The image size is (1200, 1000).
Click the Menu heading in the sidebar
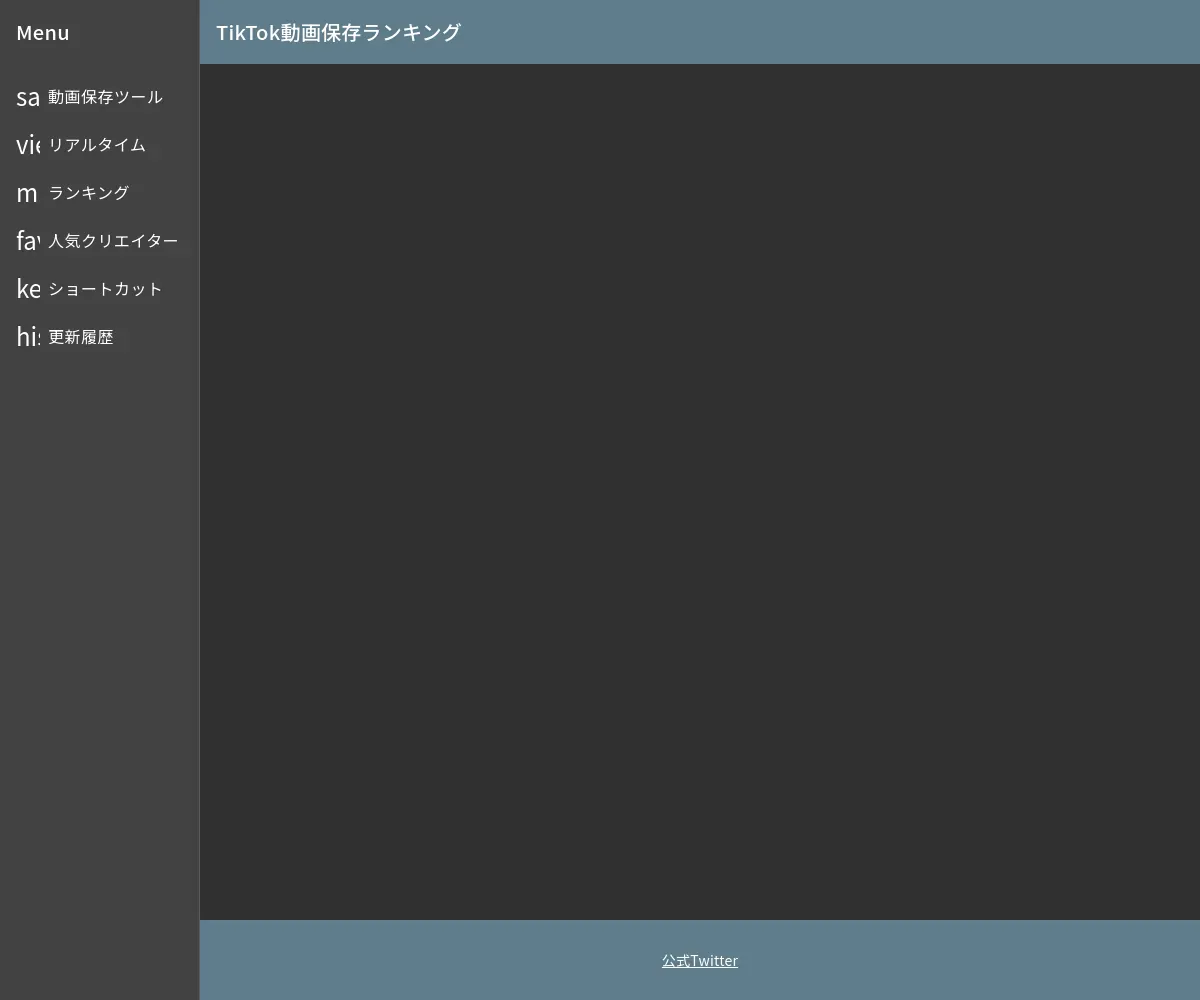click(43, 32)
